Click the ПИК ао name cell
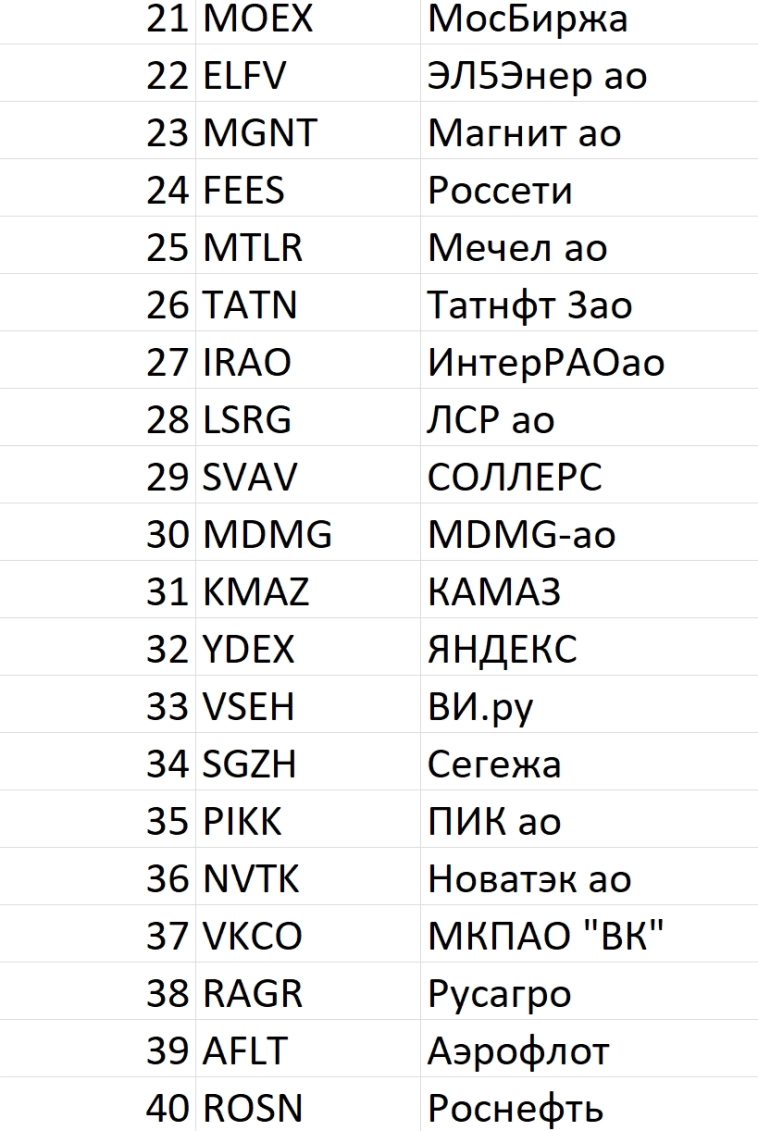 [494, 822]
